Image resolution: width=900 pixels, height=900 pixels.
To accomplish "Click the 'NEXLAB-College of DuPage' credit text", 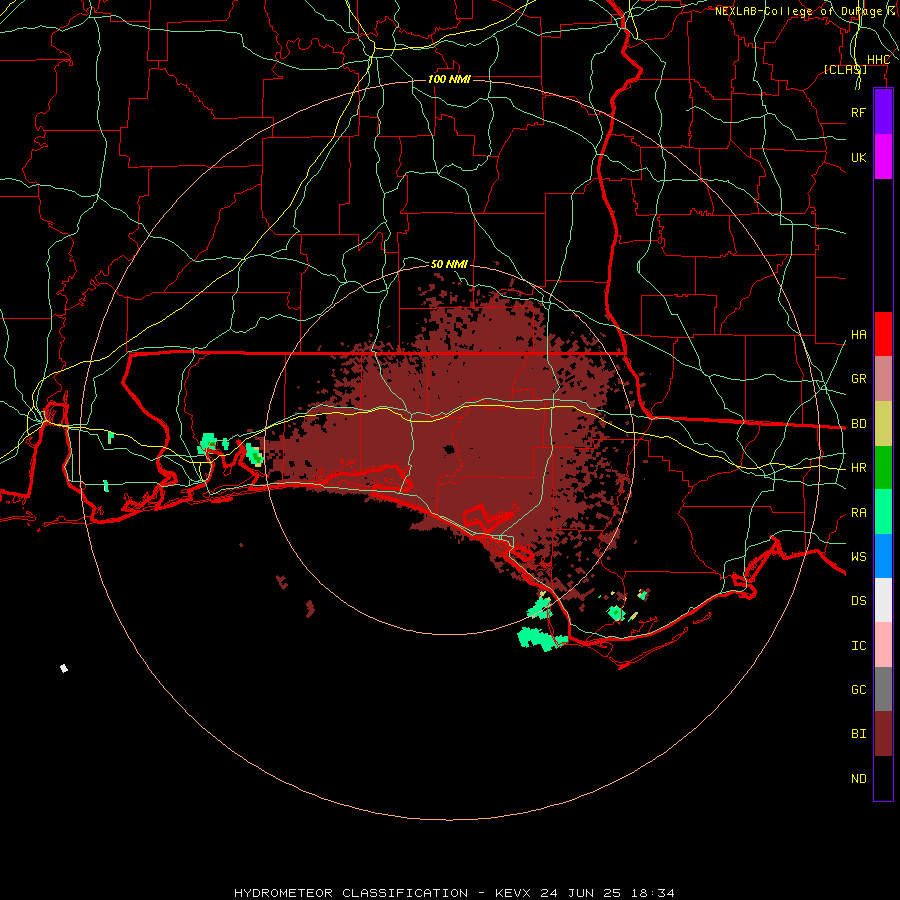I will pos(798,11).
